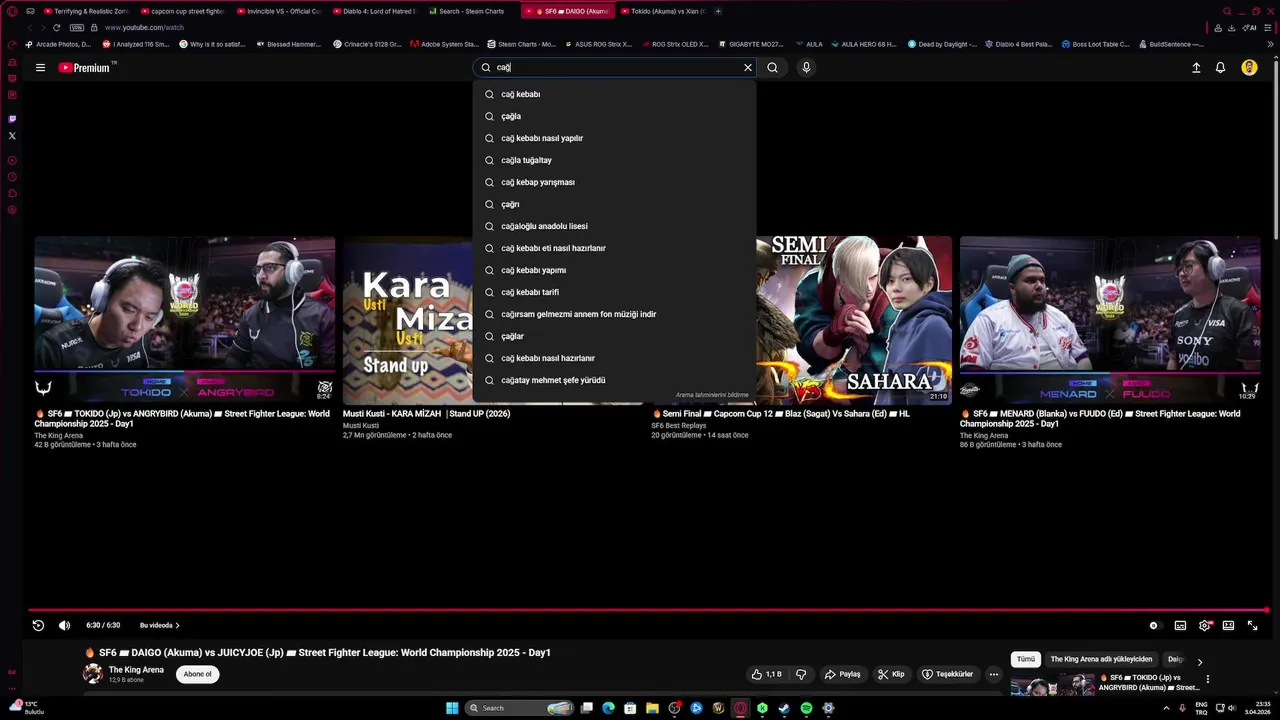Switch to theater mode view

[x=1228, y=625]
